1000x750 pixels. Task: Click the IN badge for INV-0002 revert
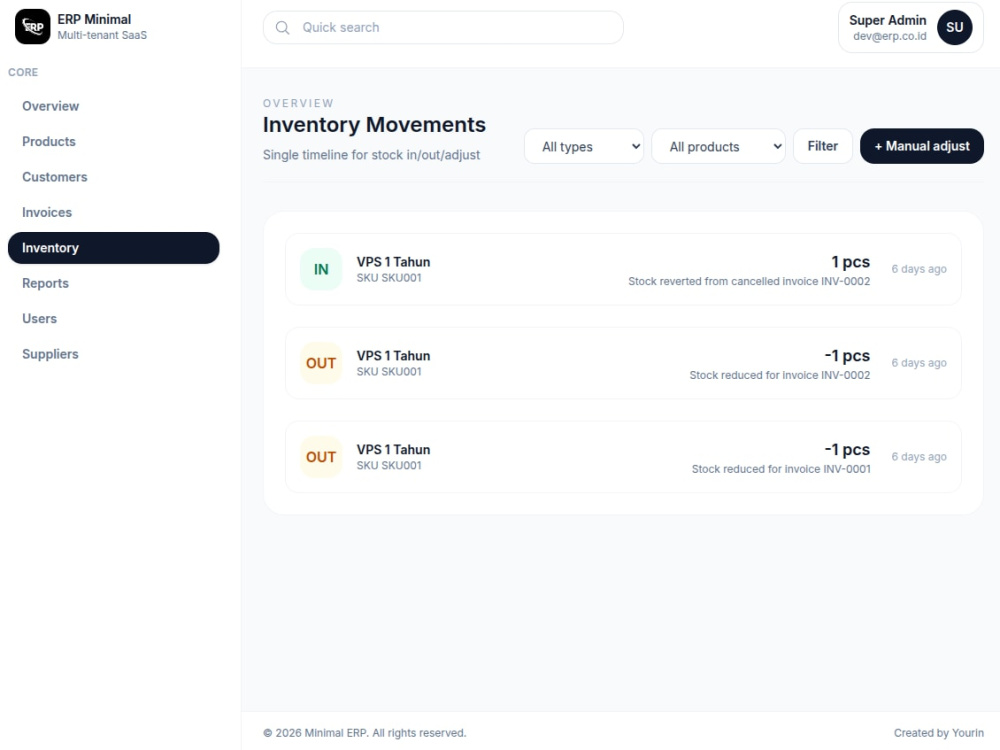pos(321,269)
